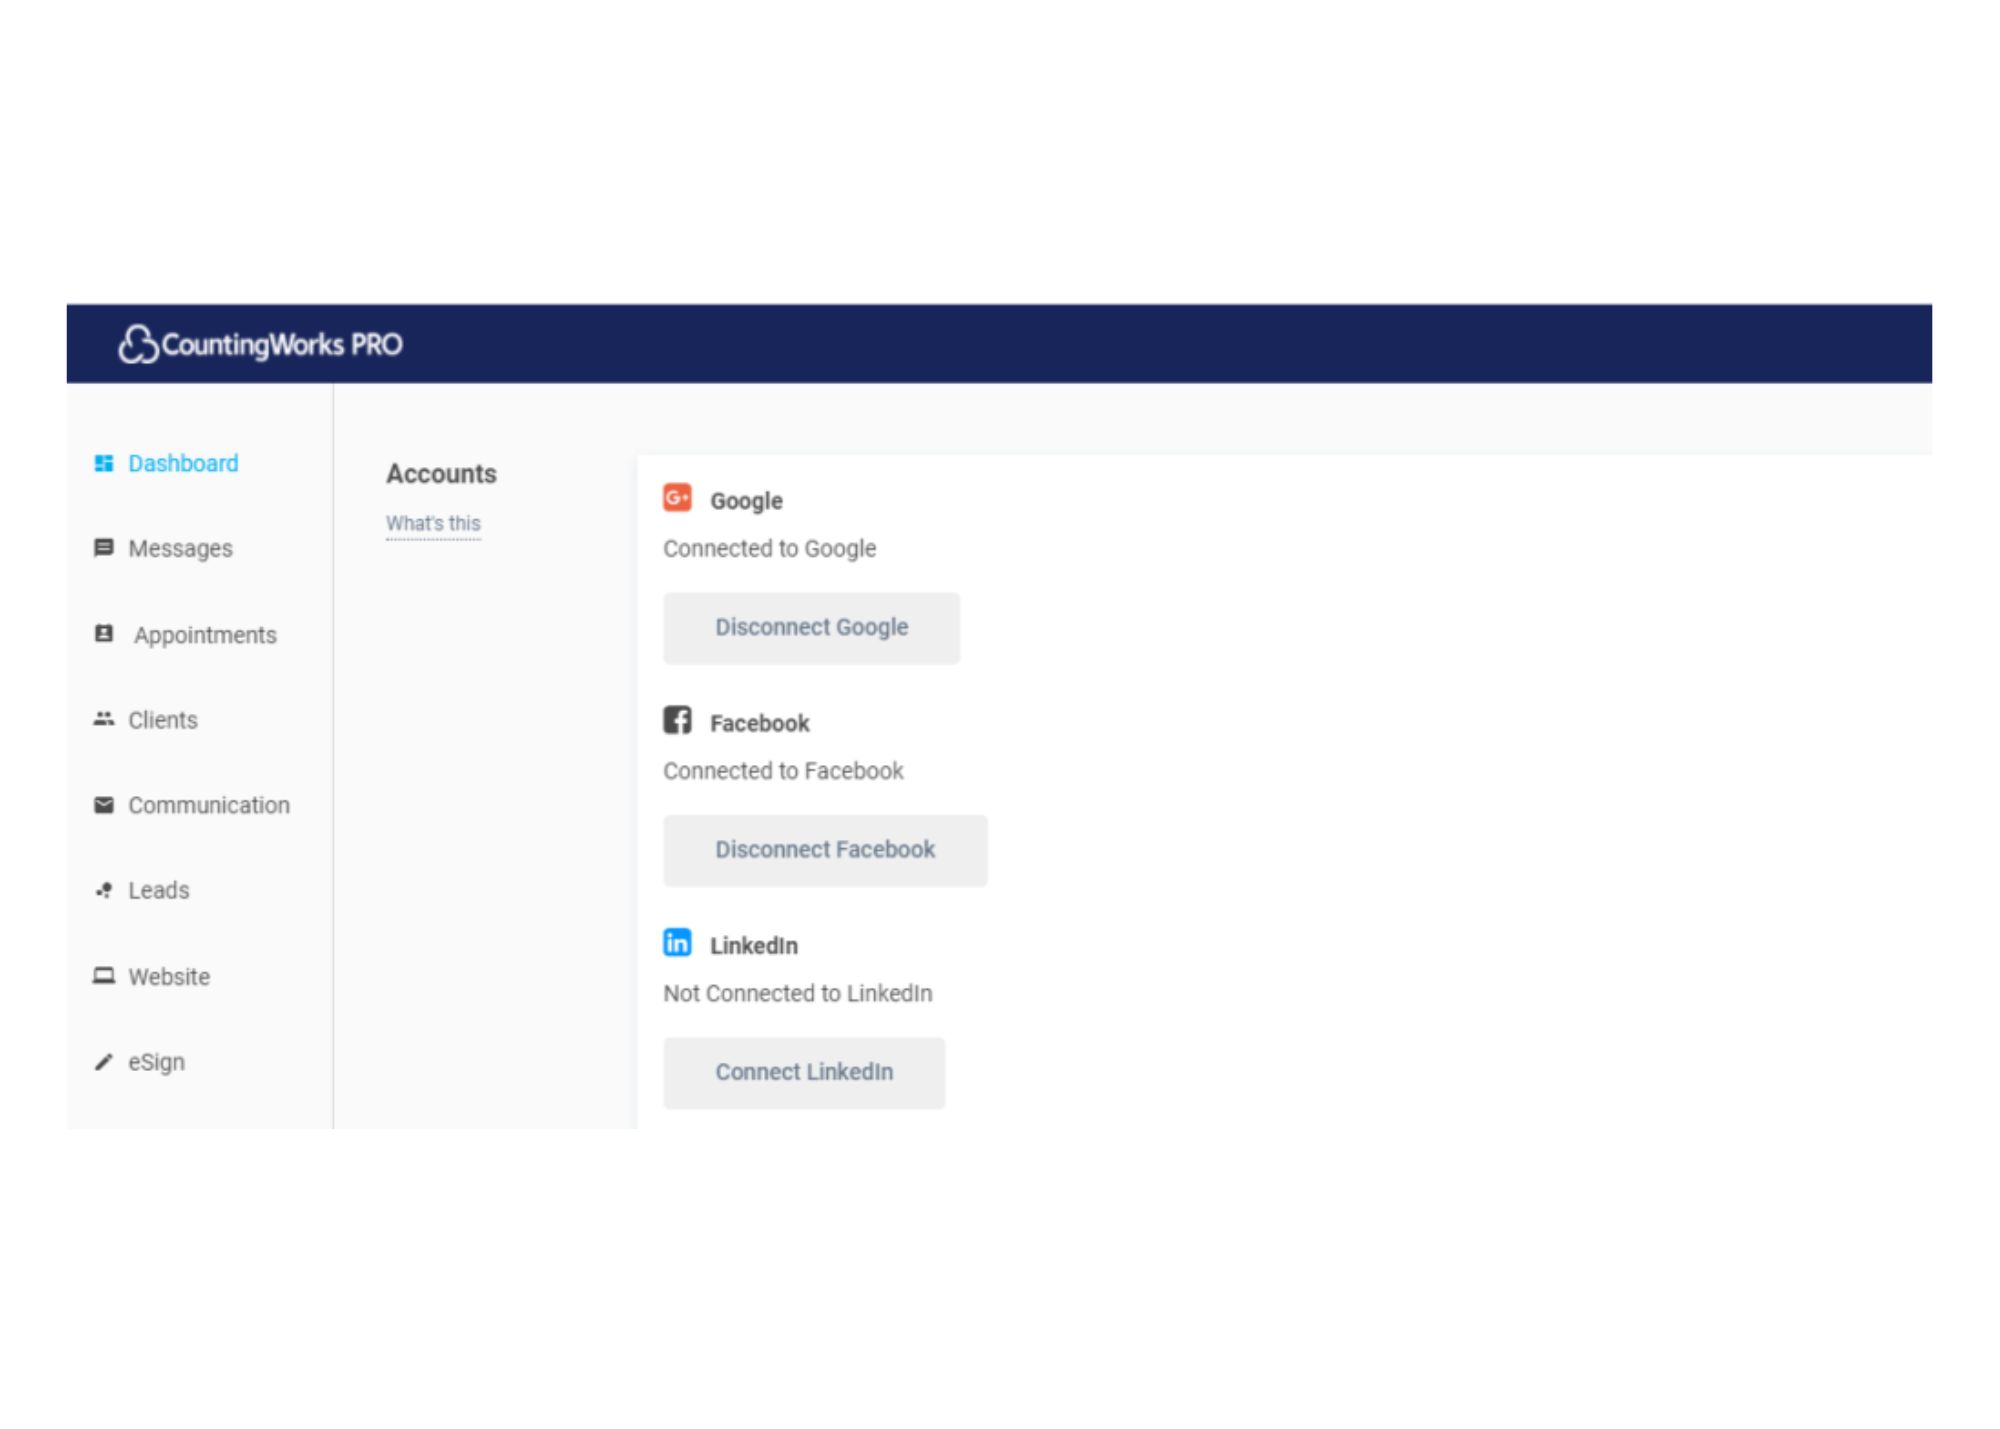Open the Dashboard menu item
This screenshot has height=1429, width=2000.
point(183,463)
